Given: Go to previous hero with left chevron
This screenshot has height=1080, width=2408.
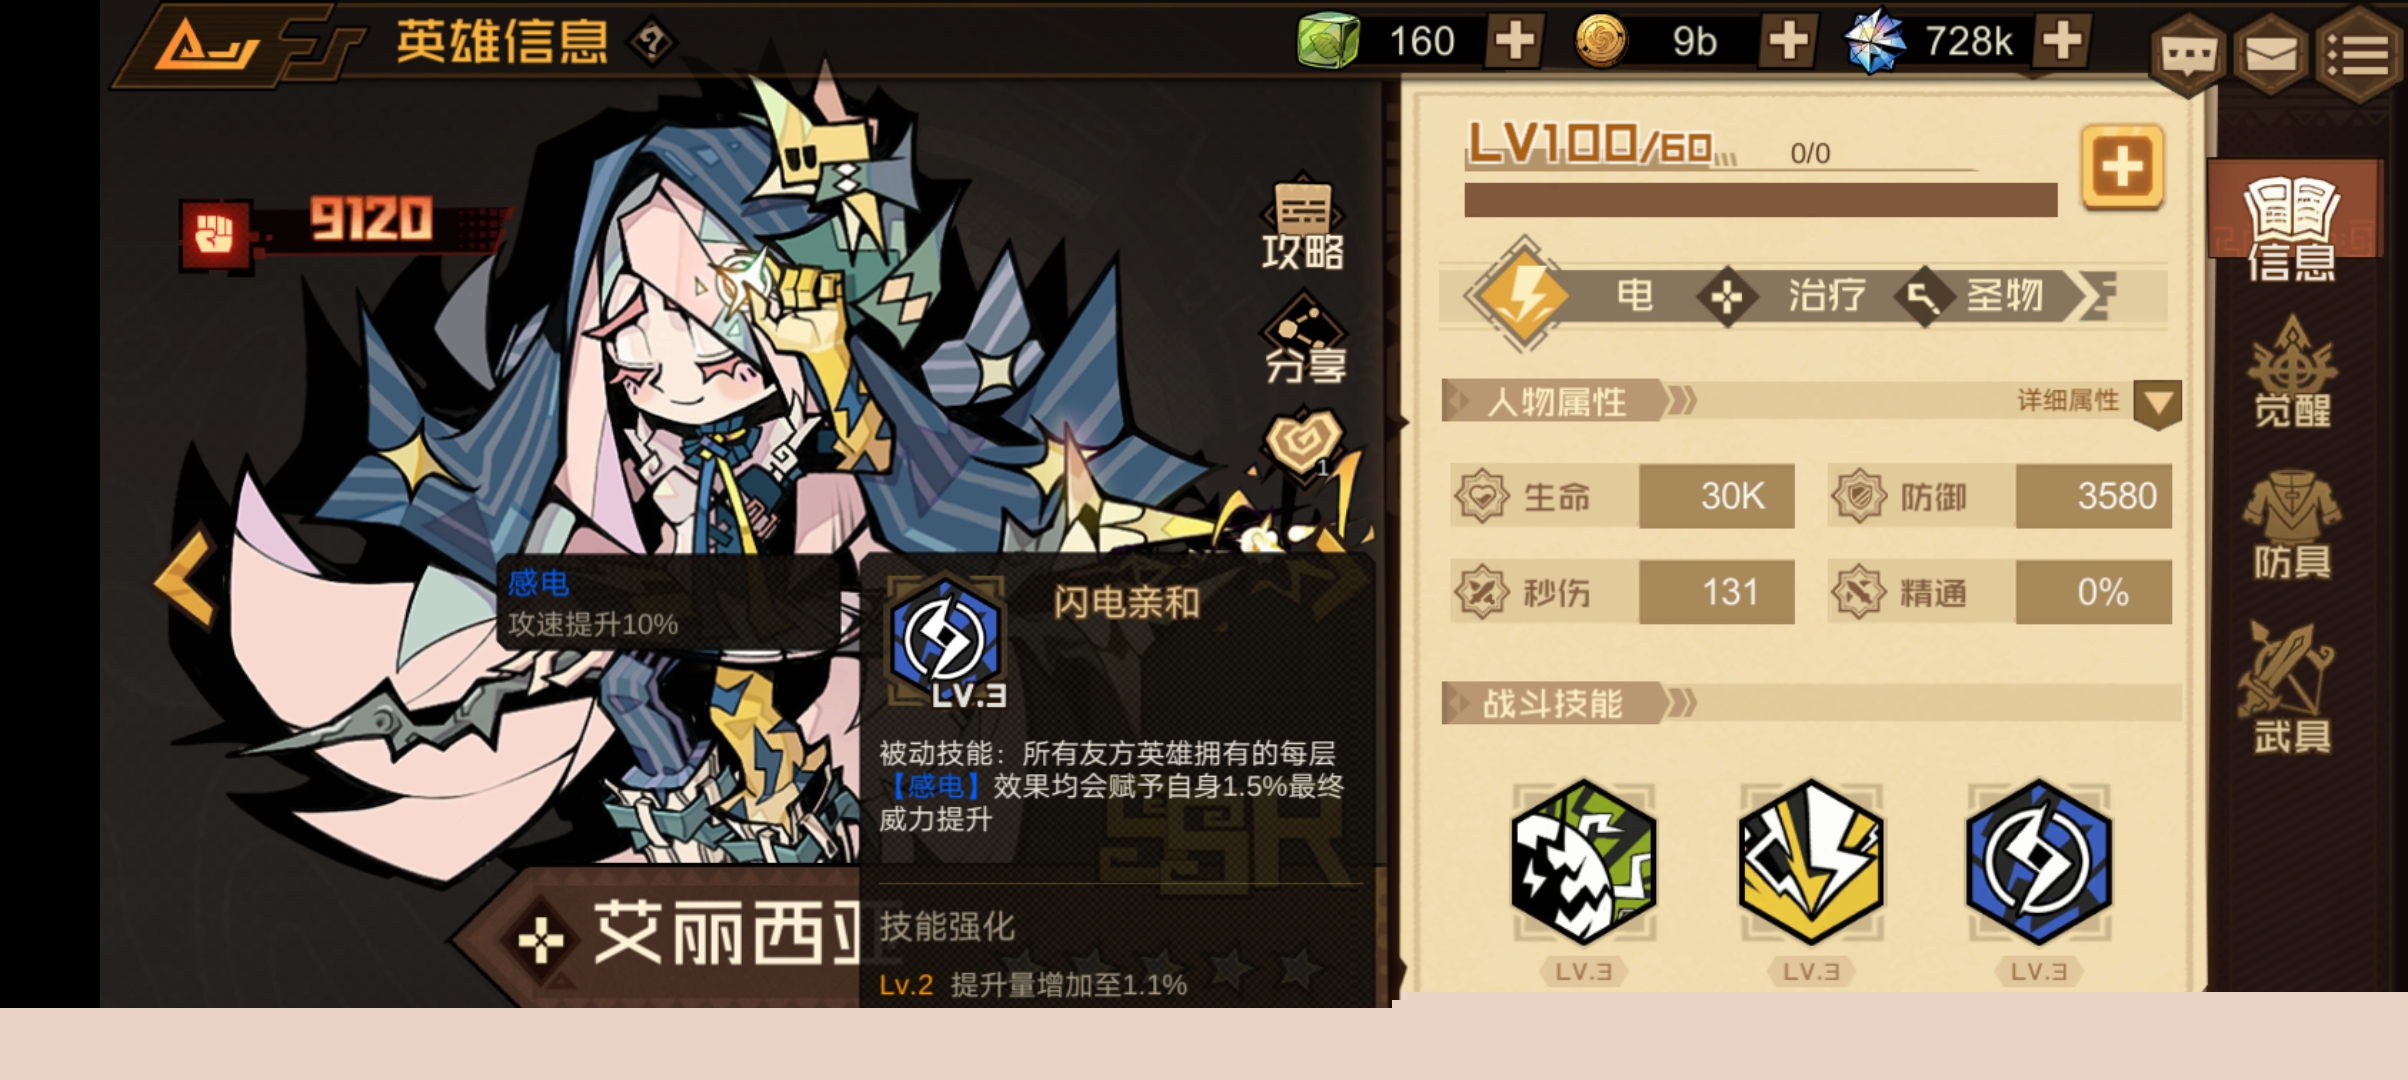Looking at the screenshot, I should [186, 580].
